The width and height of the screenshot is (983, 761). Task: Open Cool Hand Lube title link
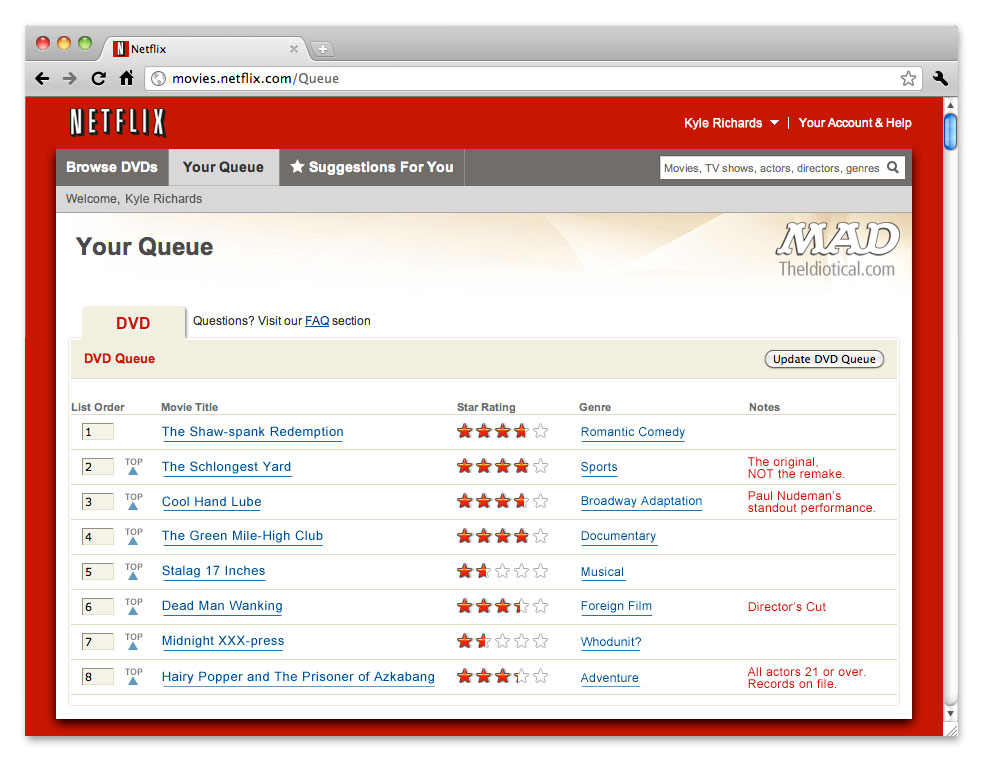pyautogui.click(x=211, y=502)
